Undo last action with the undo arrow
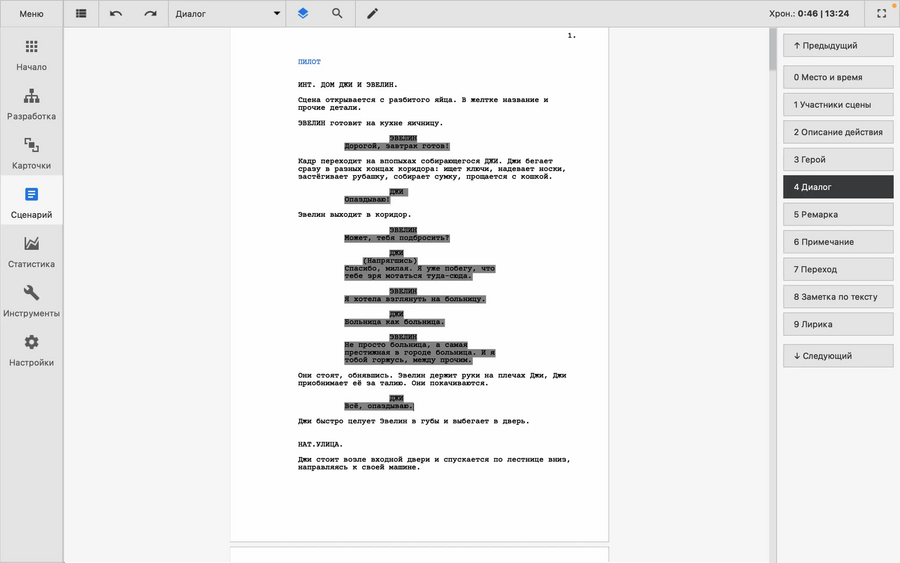 116,13
